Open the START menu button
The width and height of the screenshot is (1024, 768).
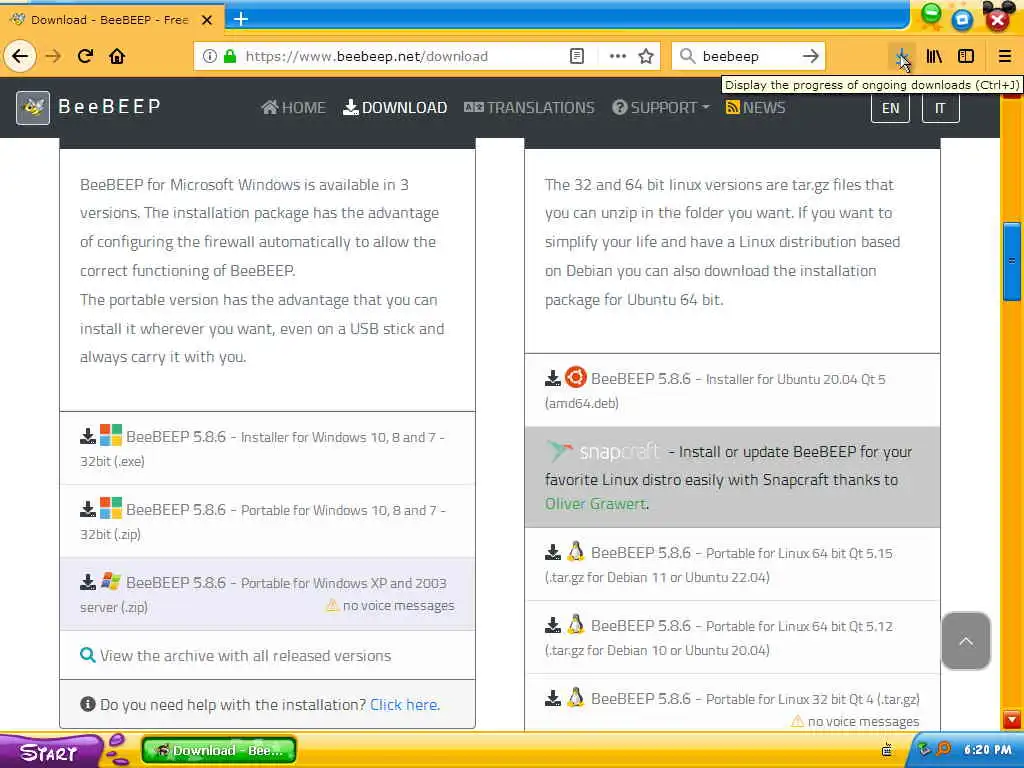pos(49,752)
